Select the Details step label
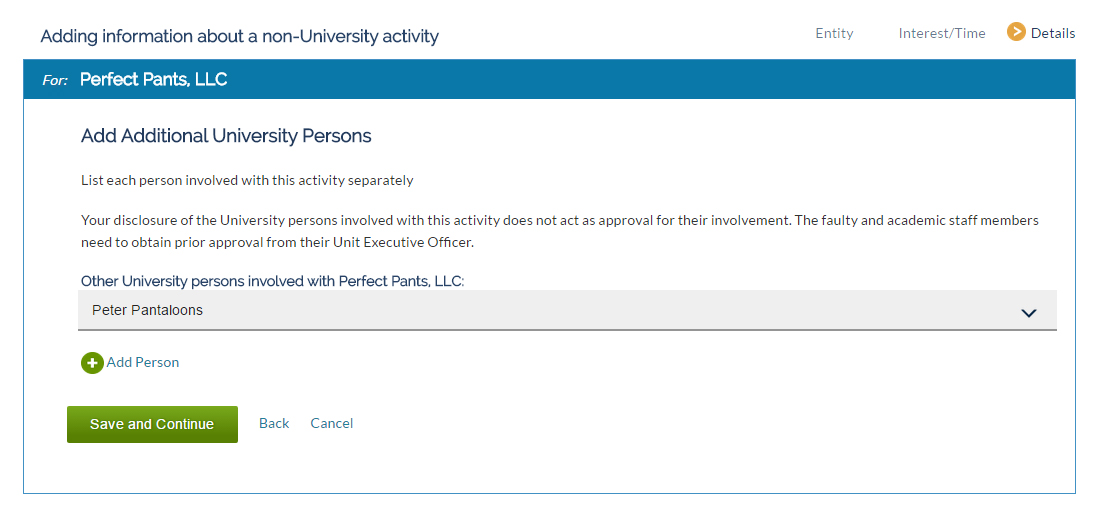1101x528 pixels. tap(1053, 33)
